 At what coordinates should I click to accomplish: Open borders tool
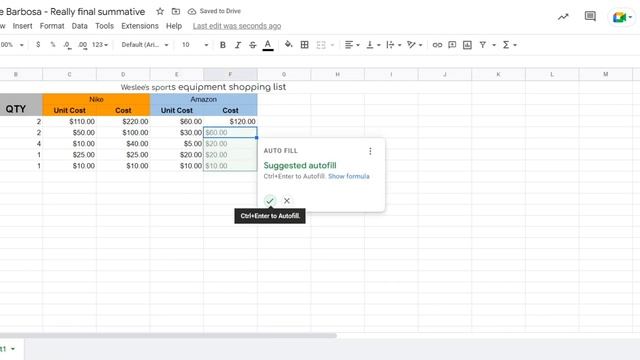pyautogui.click(x=304, y=45)
